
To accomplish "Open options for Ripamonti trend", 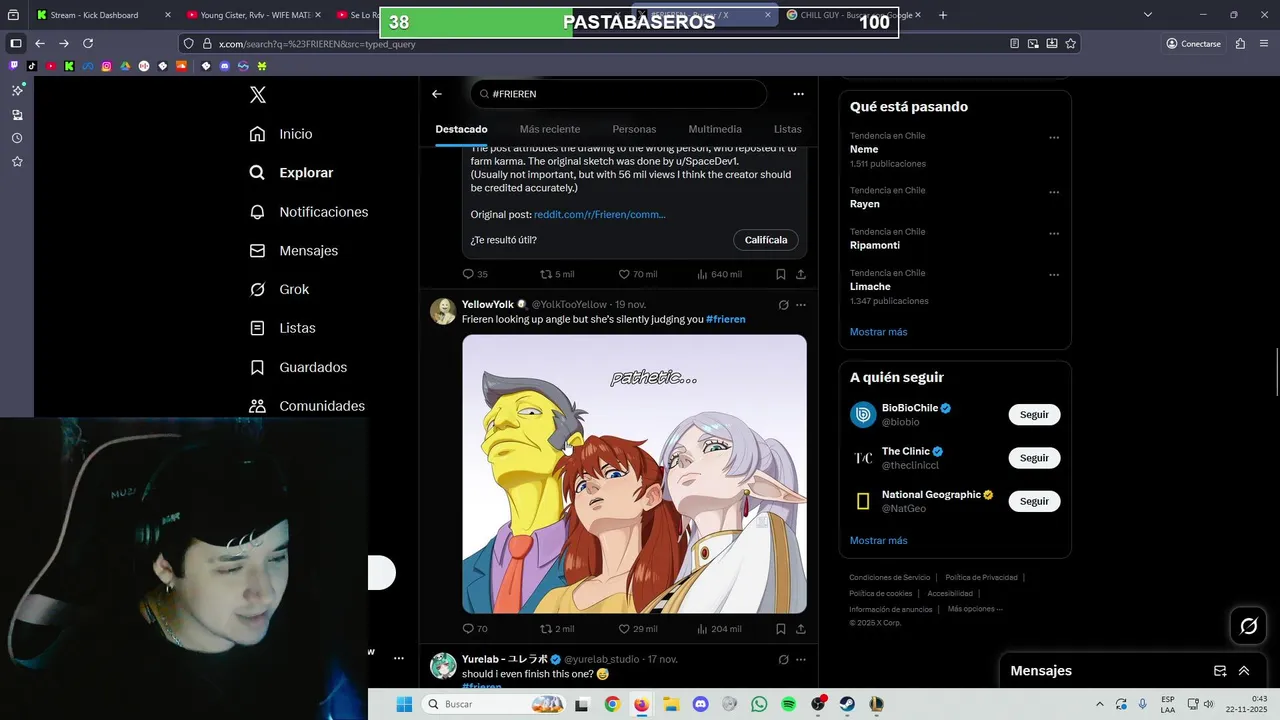I will (1054, 234).
